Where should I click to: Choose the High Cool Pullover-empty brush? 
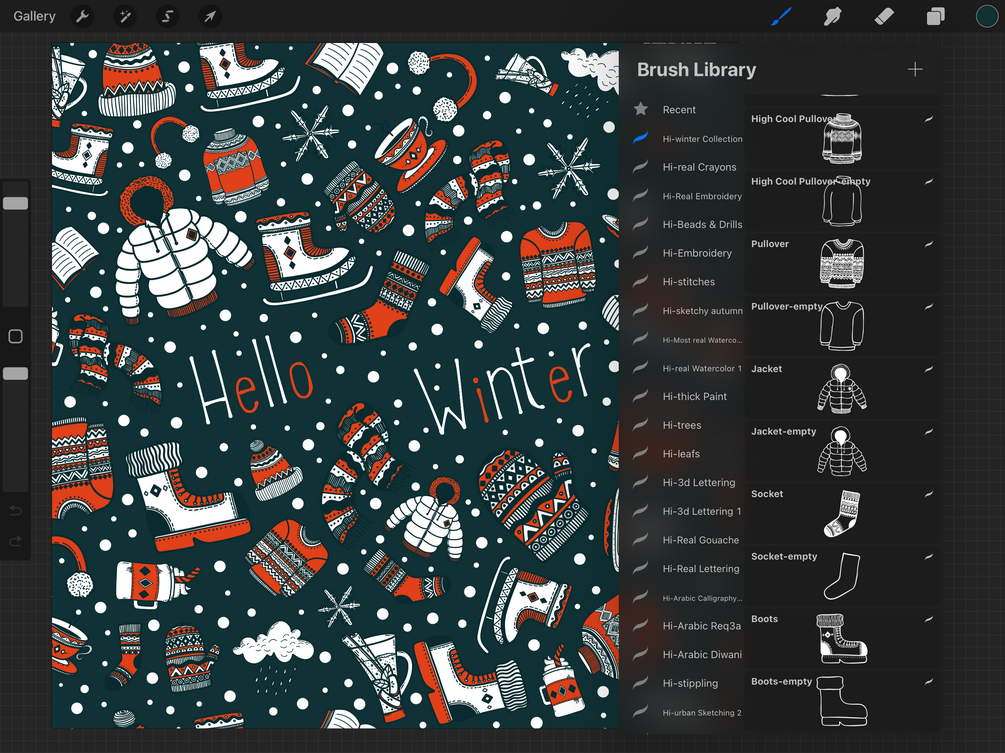click(842, 201)
